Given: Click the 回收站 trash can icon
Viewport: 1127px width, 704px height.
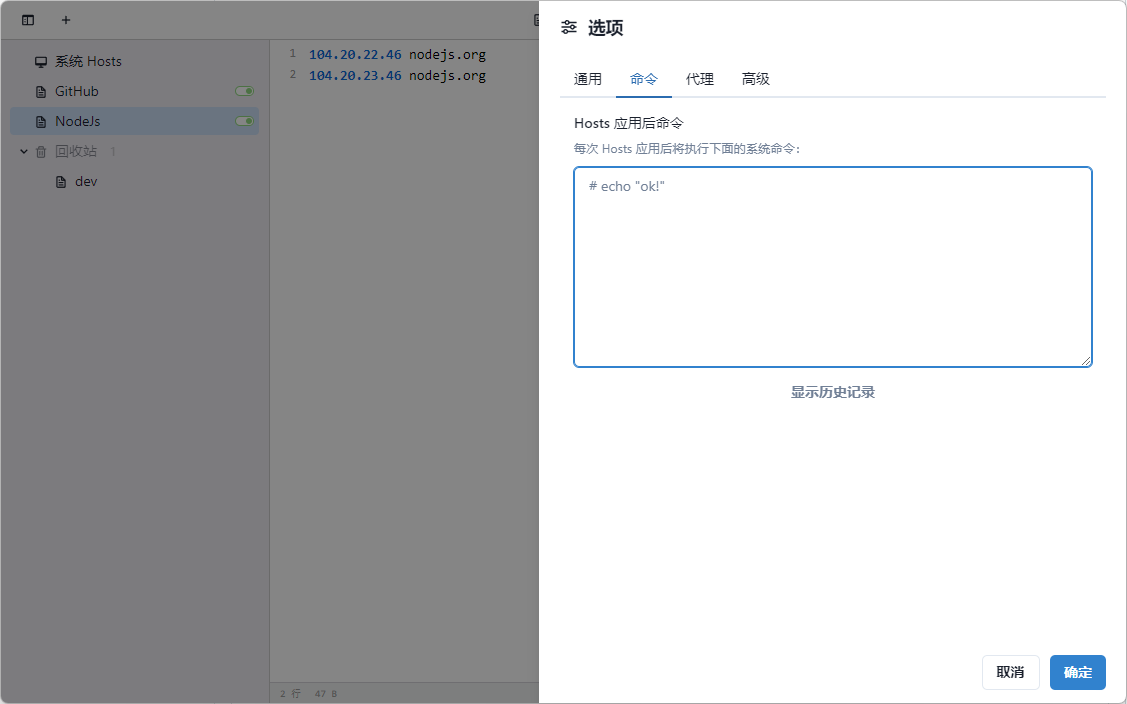Looking at the screenshot, I should pos(41,152).
